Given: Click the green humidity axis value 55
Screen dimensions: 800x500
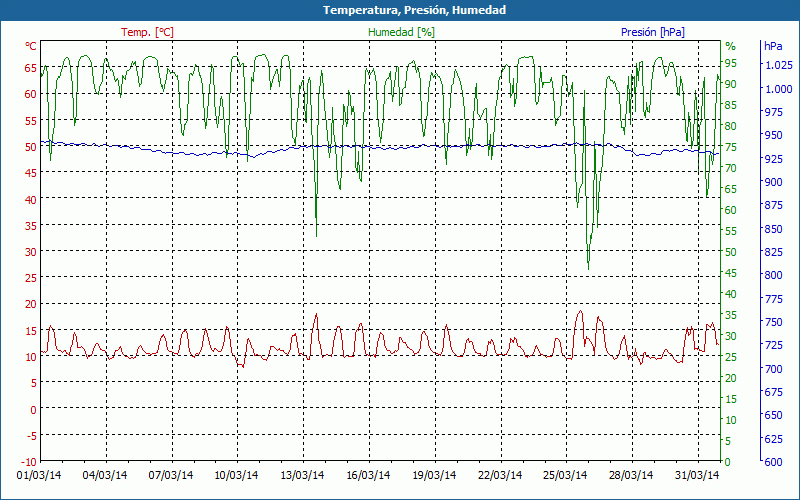Looking at the screenshot, I should click(731, 231).
